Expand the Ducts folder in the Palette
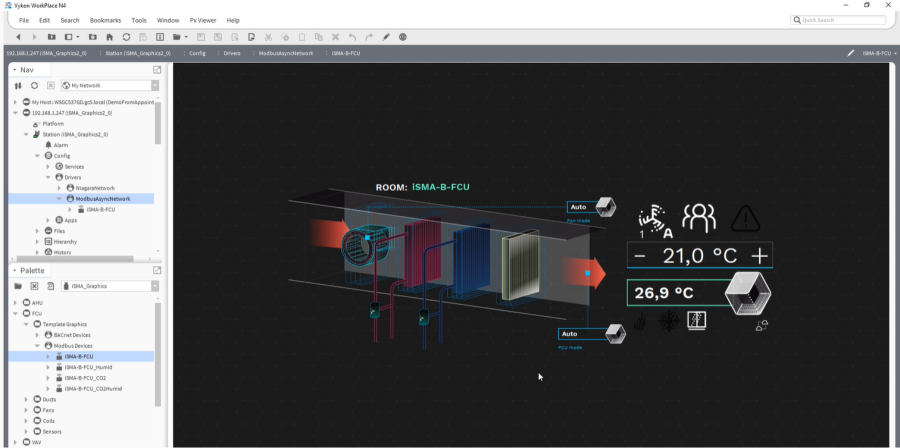This screenshot has height=448, width=900. click(26, 399)
